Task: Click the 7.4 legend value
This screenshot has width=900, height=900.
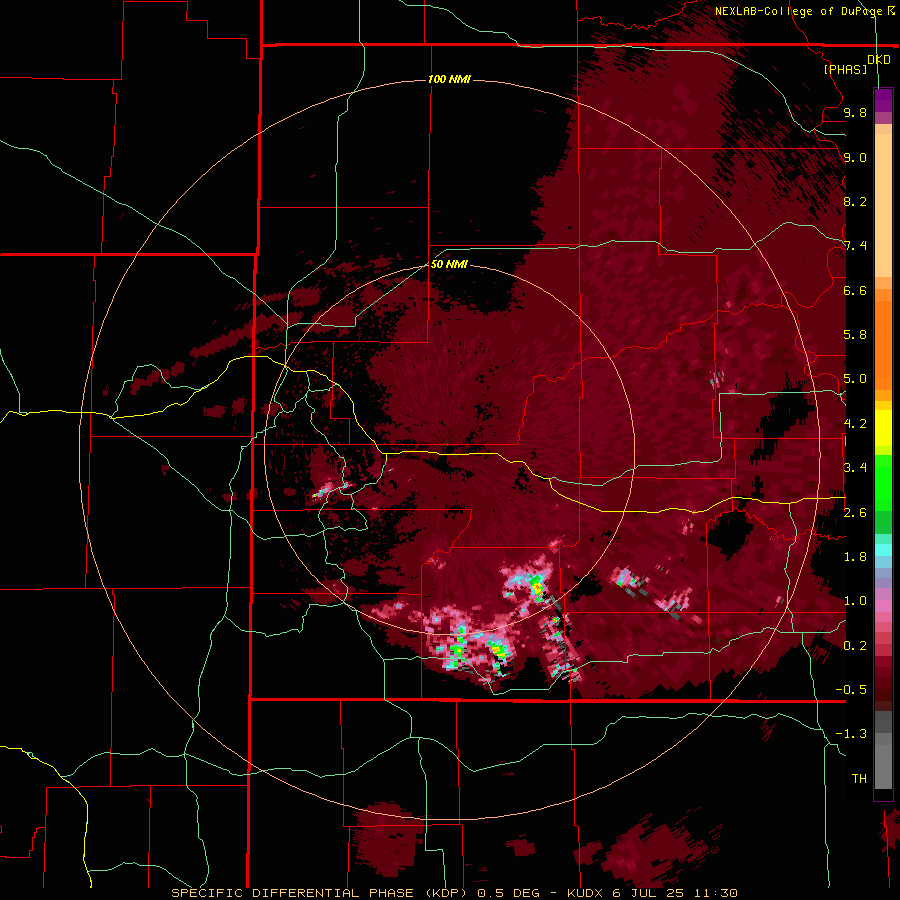Action: 855,246
